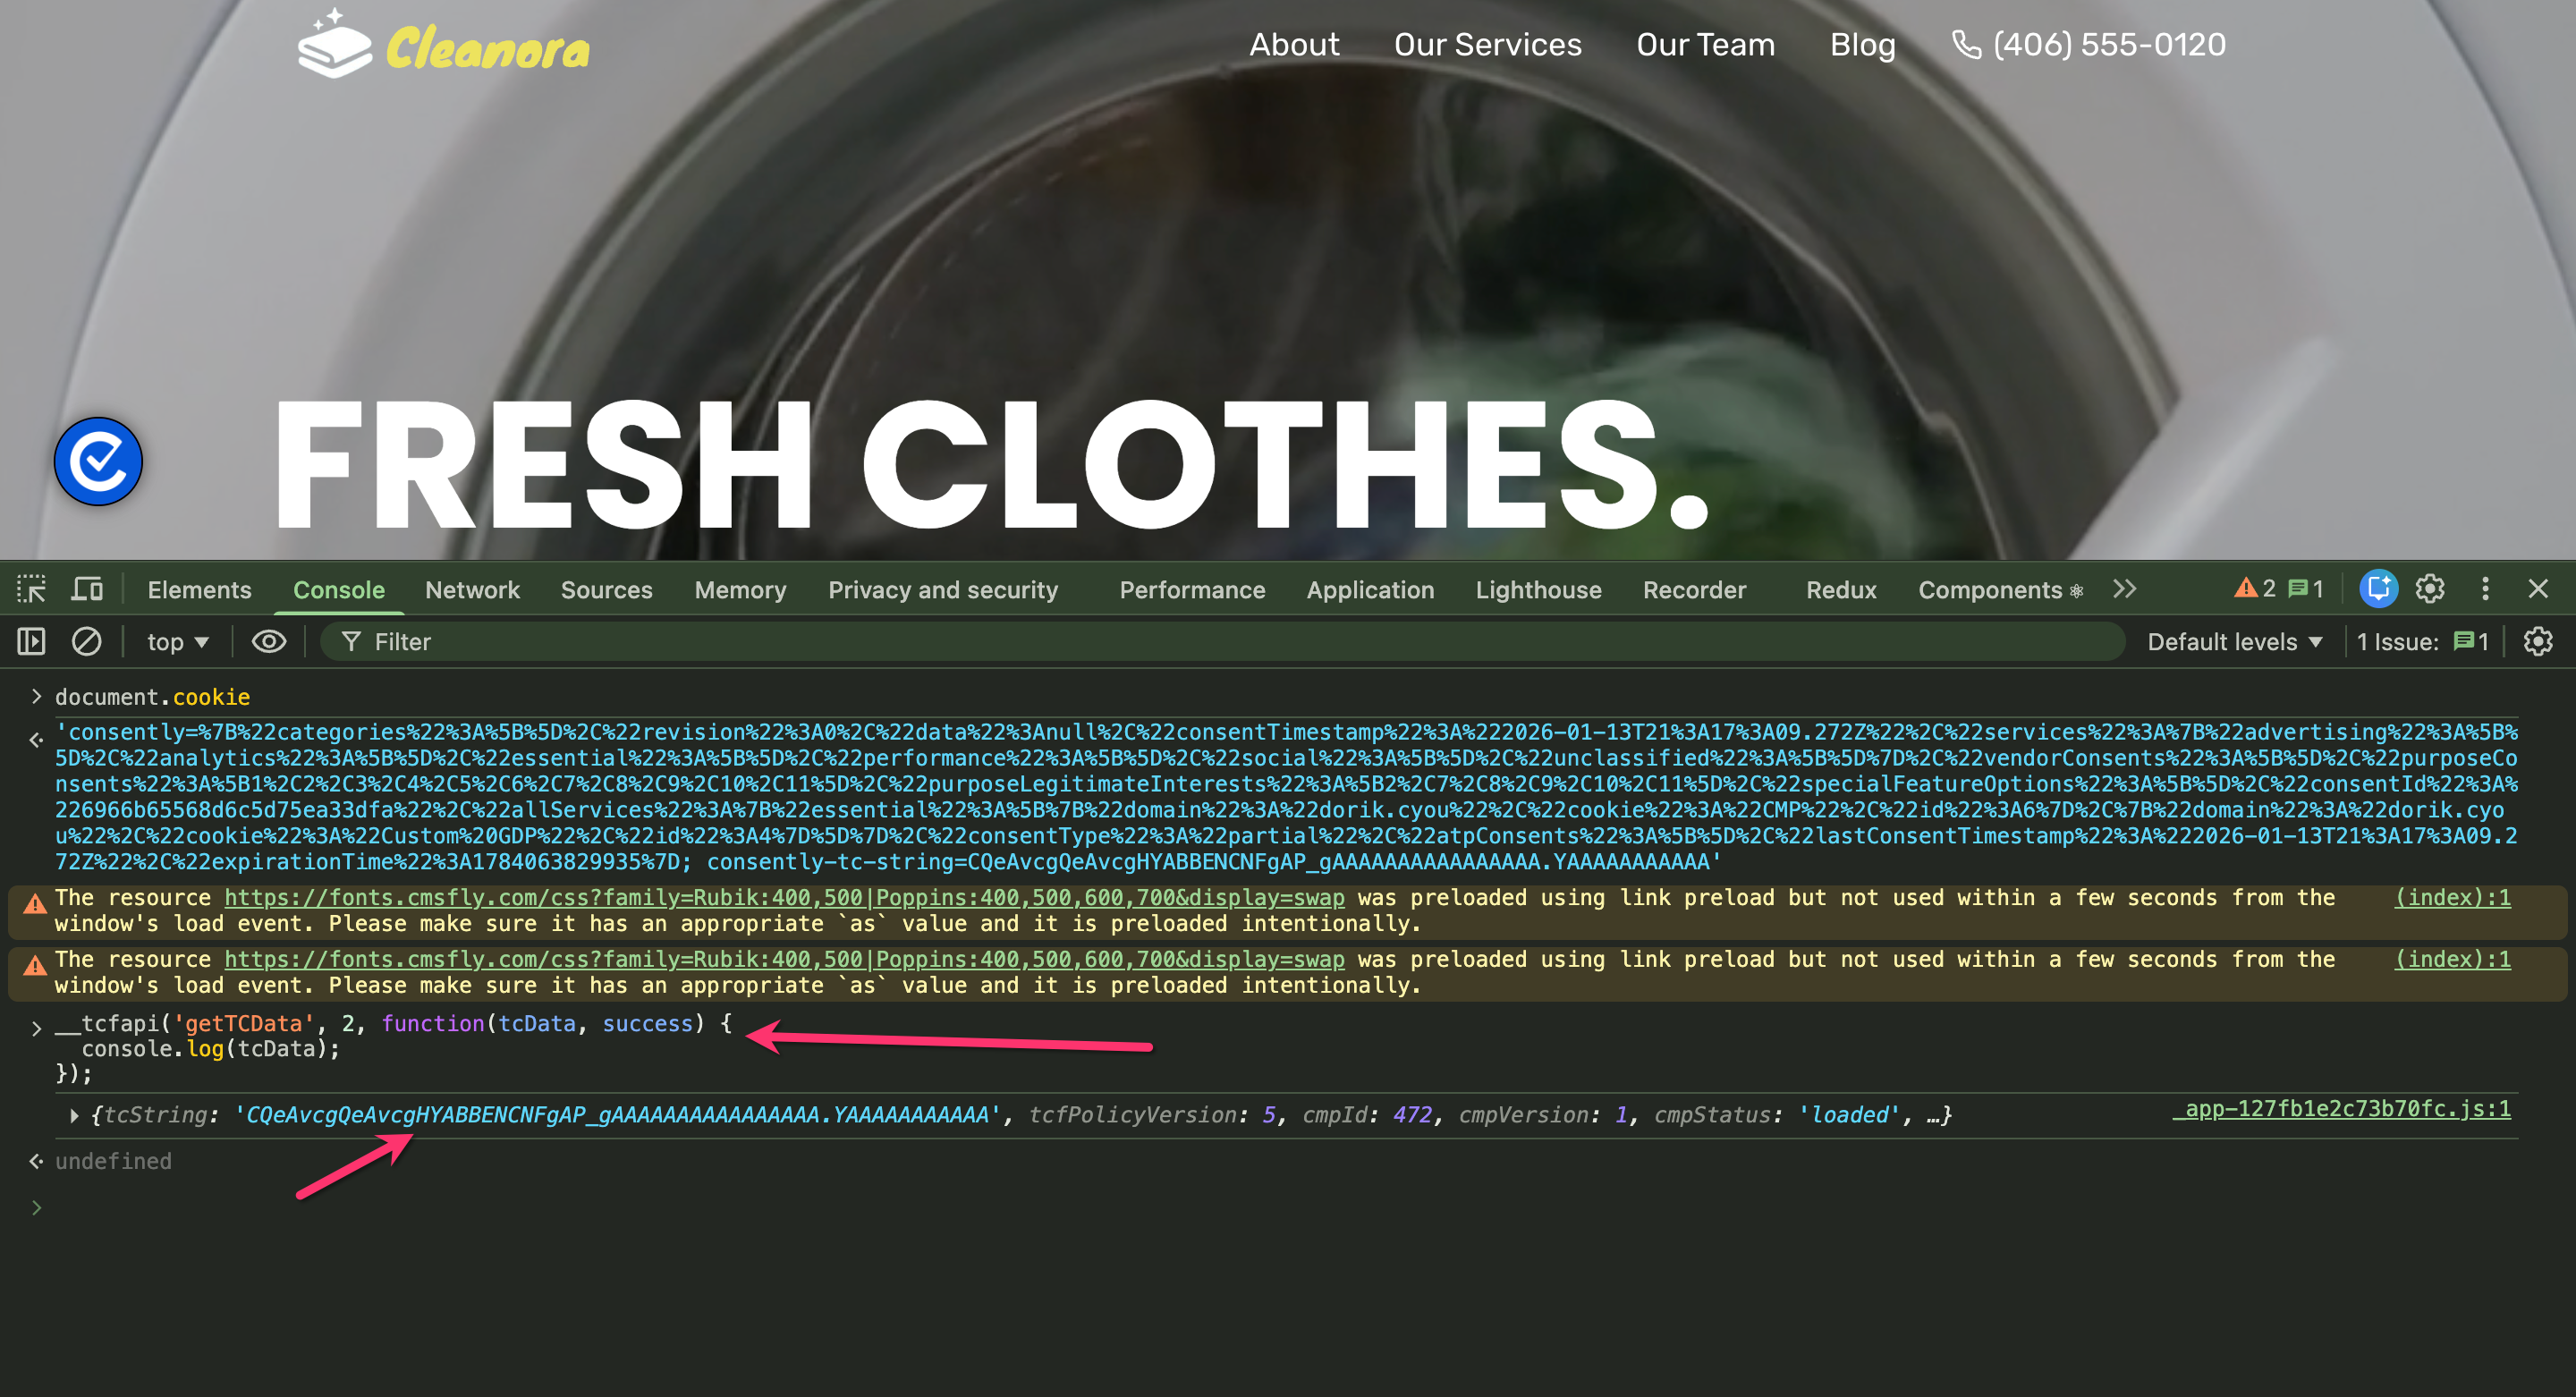The width and height of the screenshot is (2576, 1397).
Task: Expand the logged tcString object
Action: pos(74,1115)
